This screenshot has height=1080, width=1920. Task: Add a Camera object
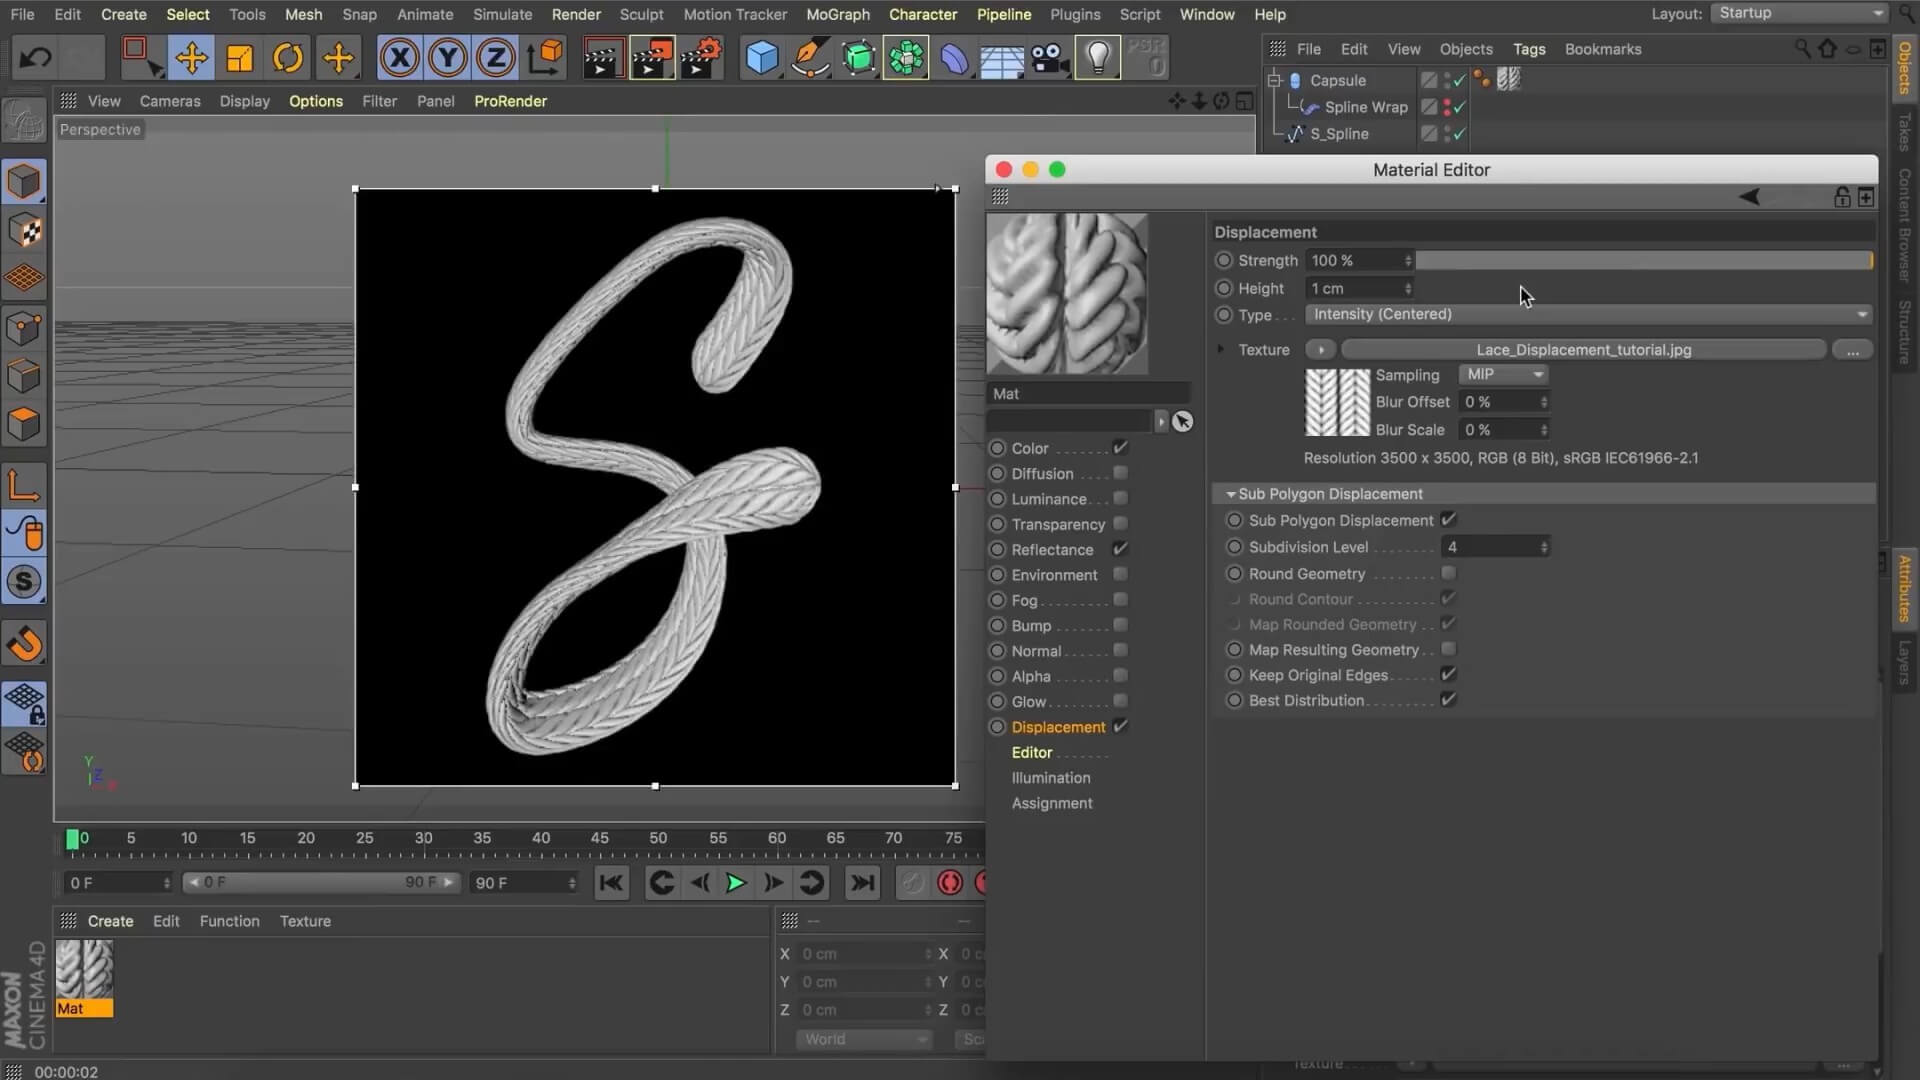(x=1050, y=58)
